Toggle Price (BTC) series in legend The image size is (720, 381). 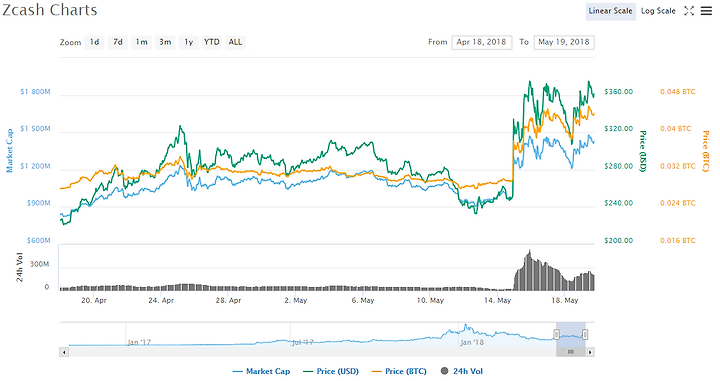[399, 371]
